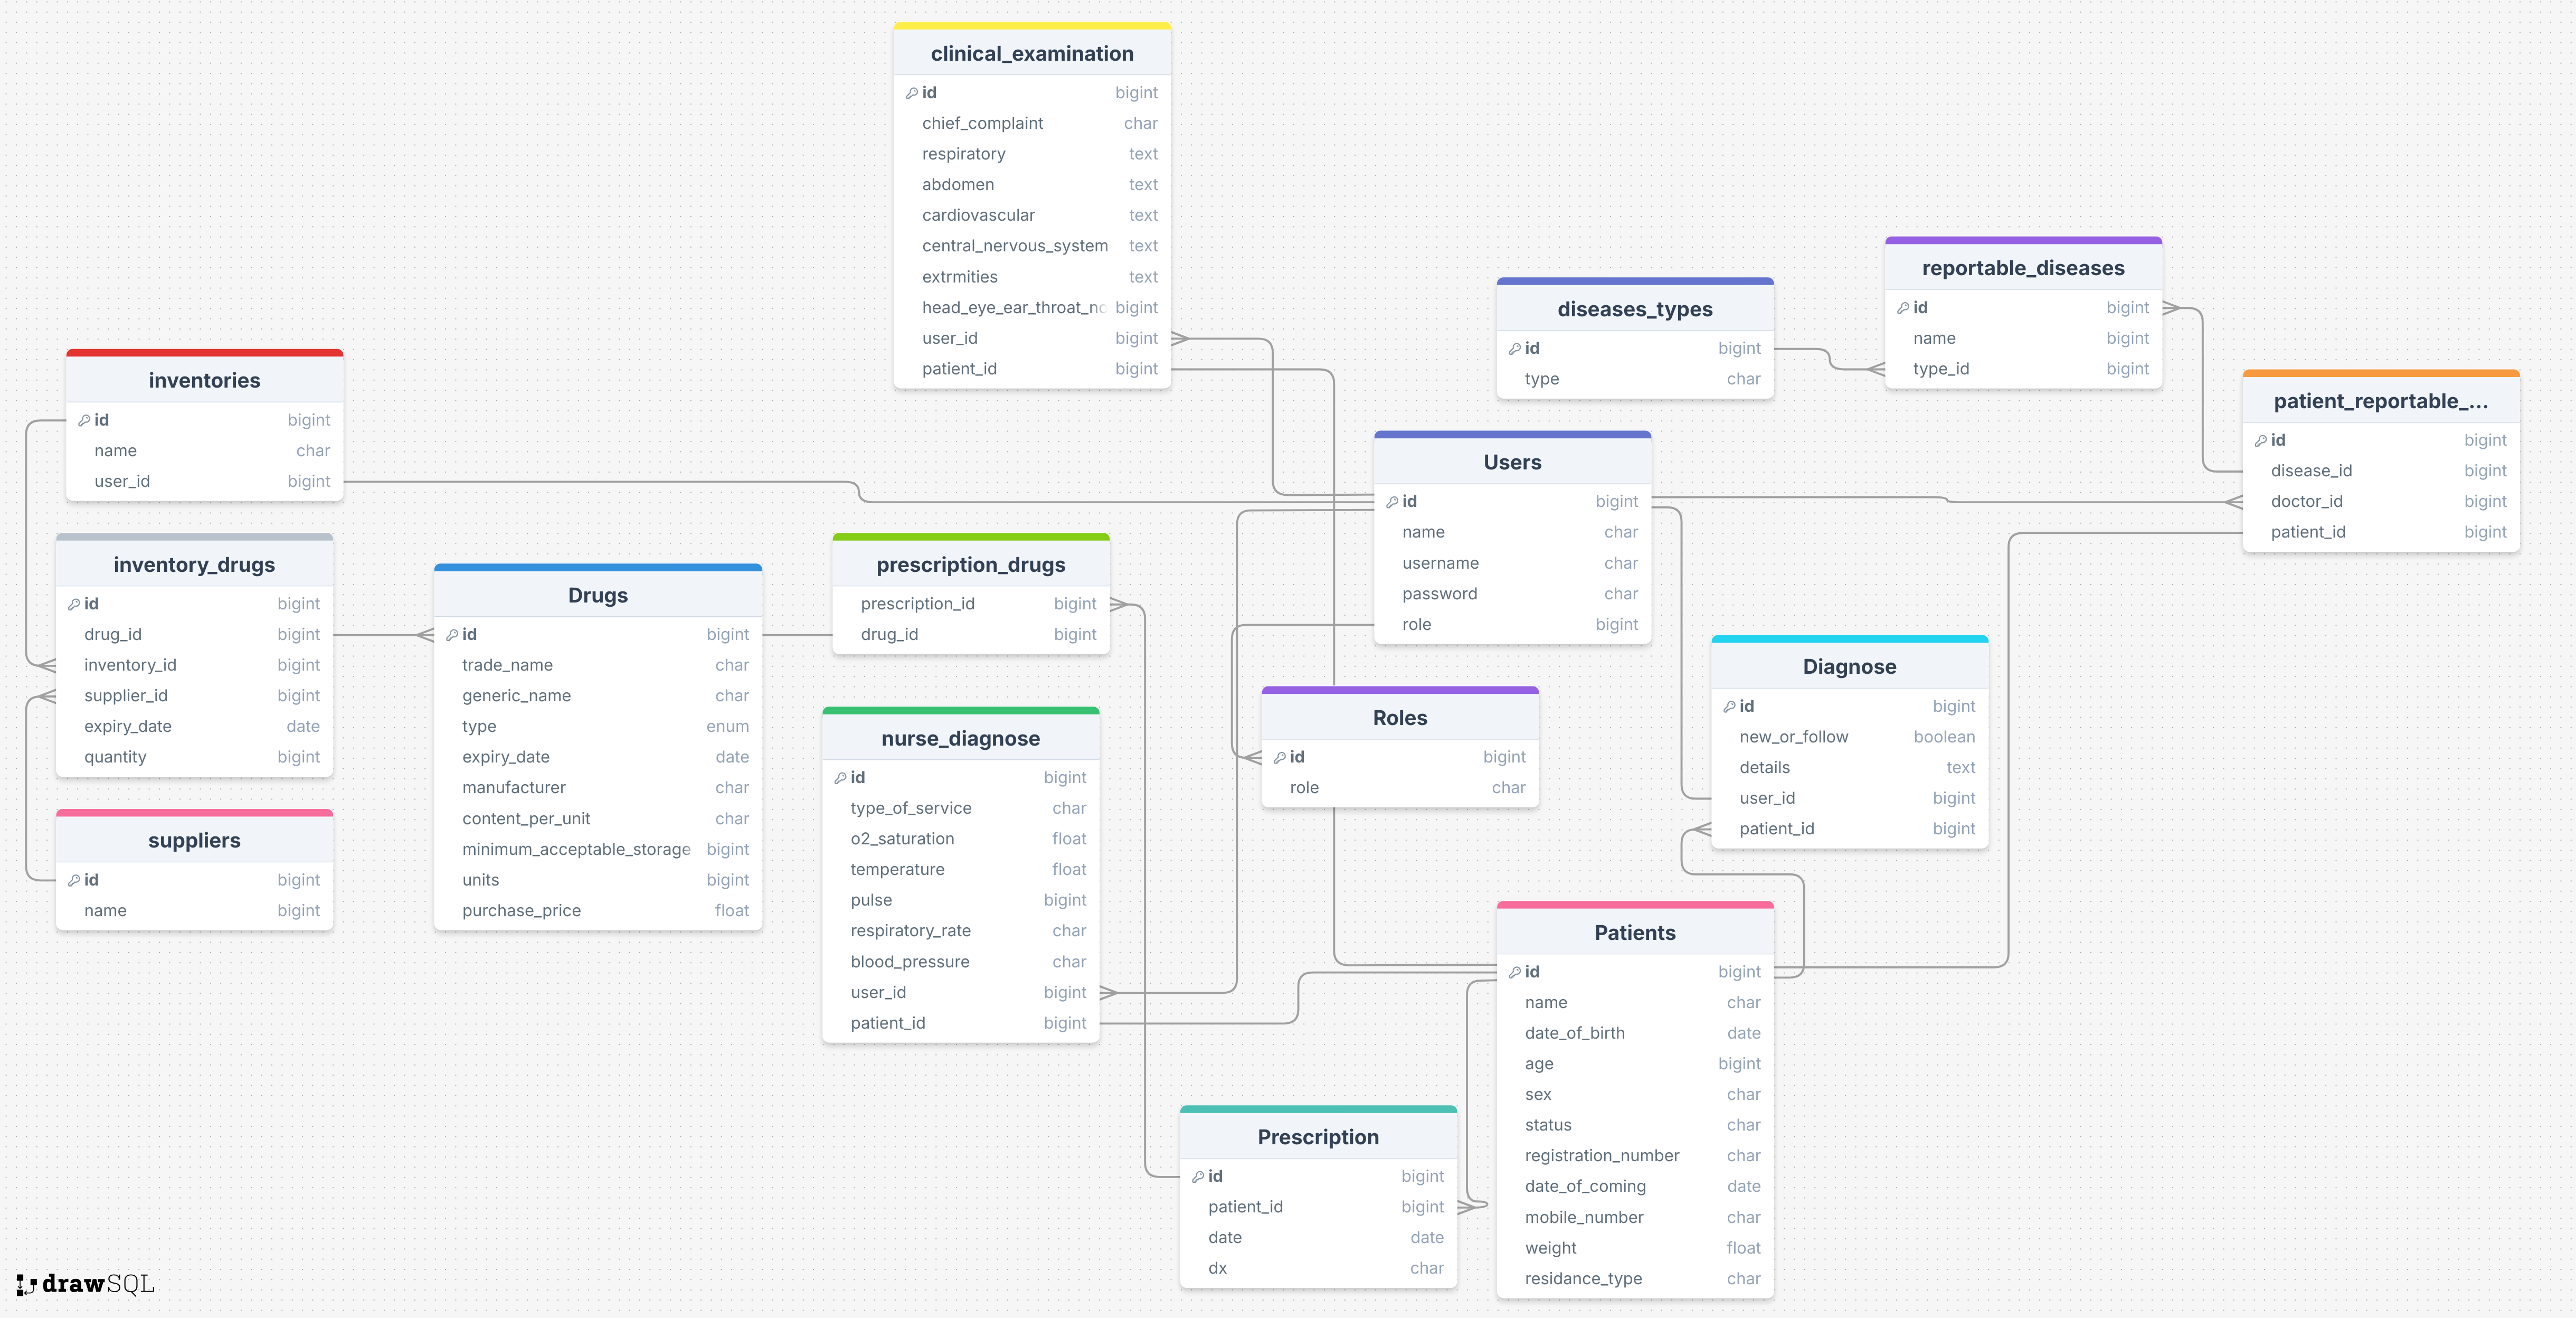Click the key icon in clinical_examination id row
2576x1318 pixels.
pyautogui.click(x=912, y=93)
